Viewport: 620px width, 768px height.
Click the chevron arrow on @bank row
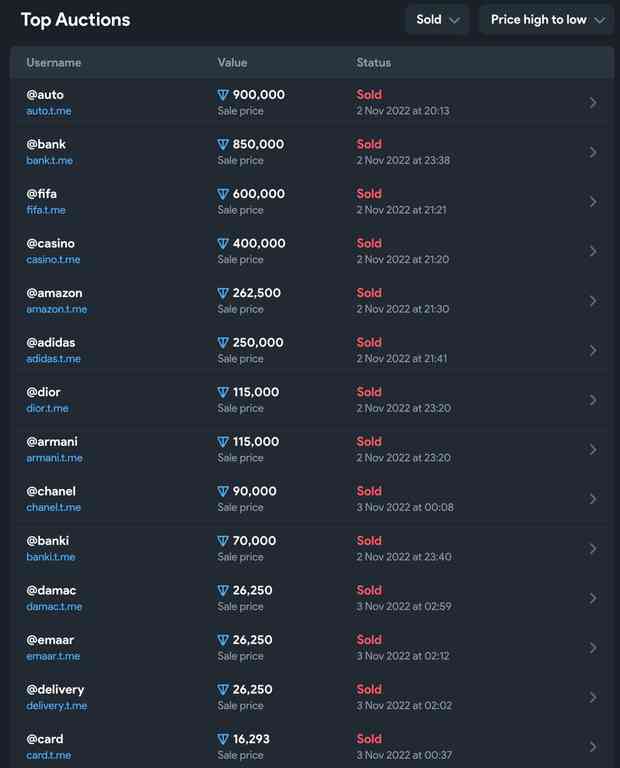(593, 152)
